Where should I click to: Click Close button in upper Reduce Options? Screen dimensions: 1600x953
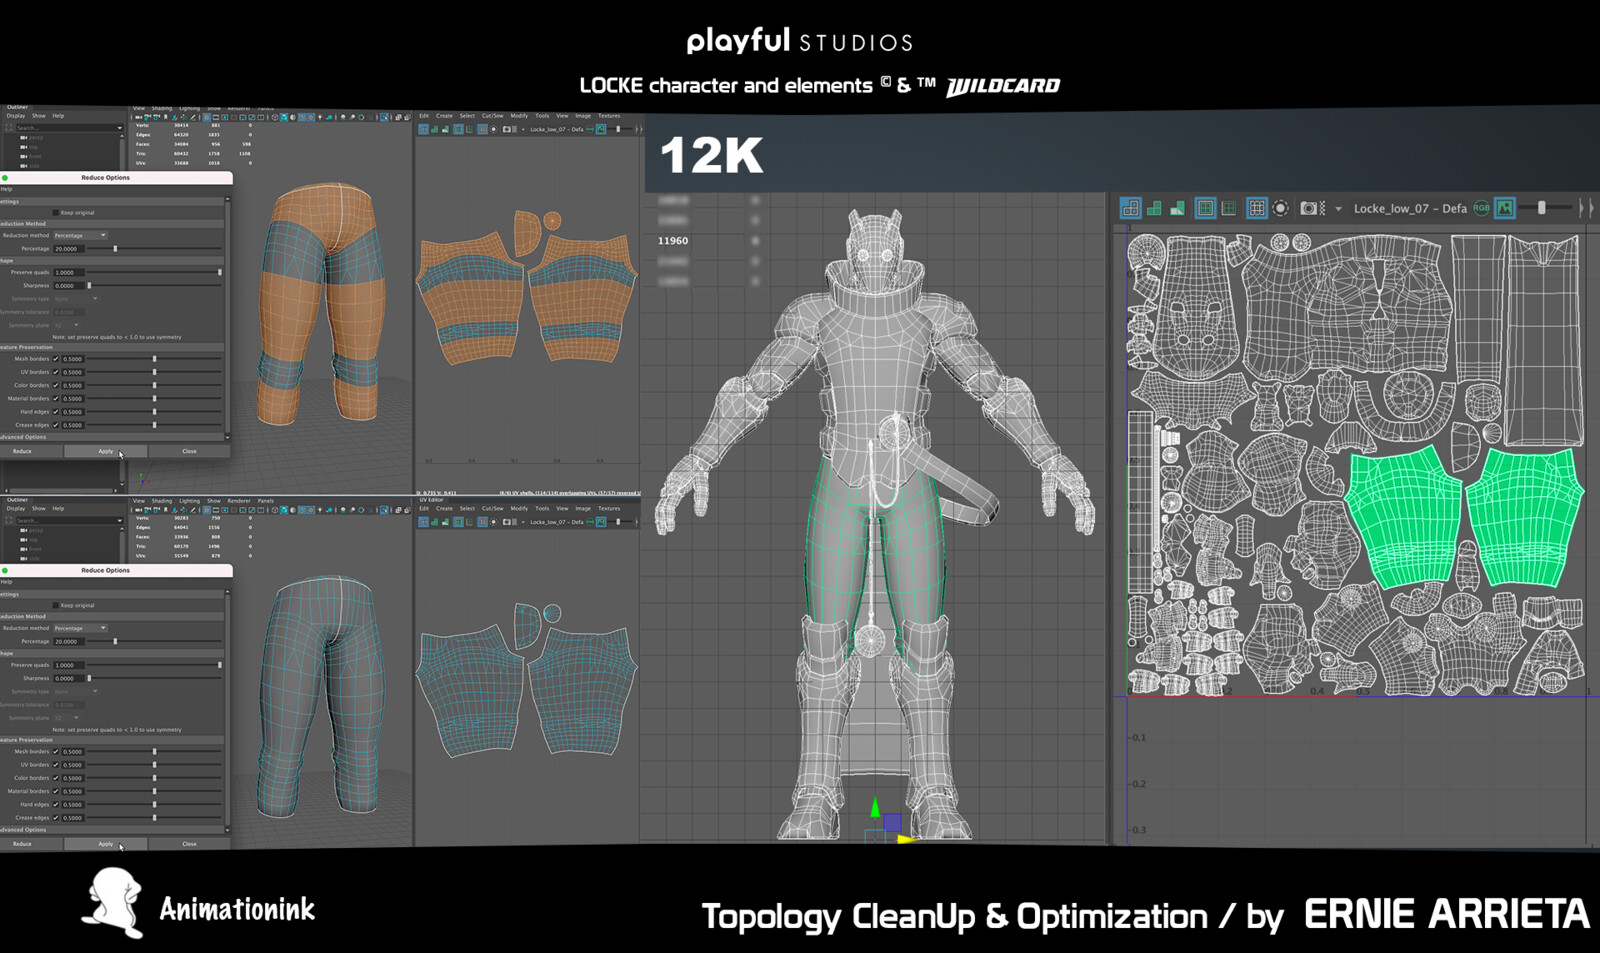click(189, 451)
